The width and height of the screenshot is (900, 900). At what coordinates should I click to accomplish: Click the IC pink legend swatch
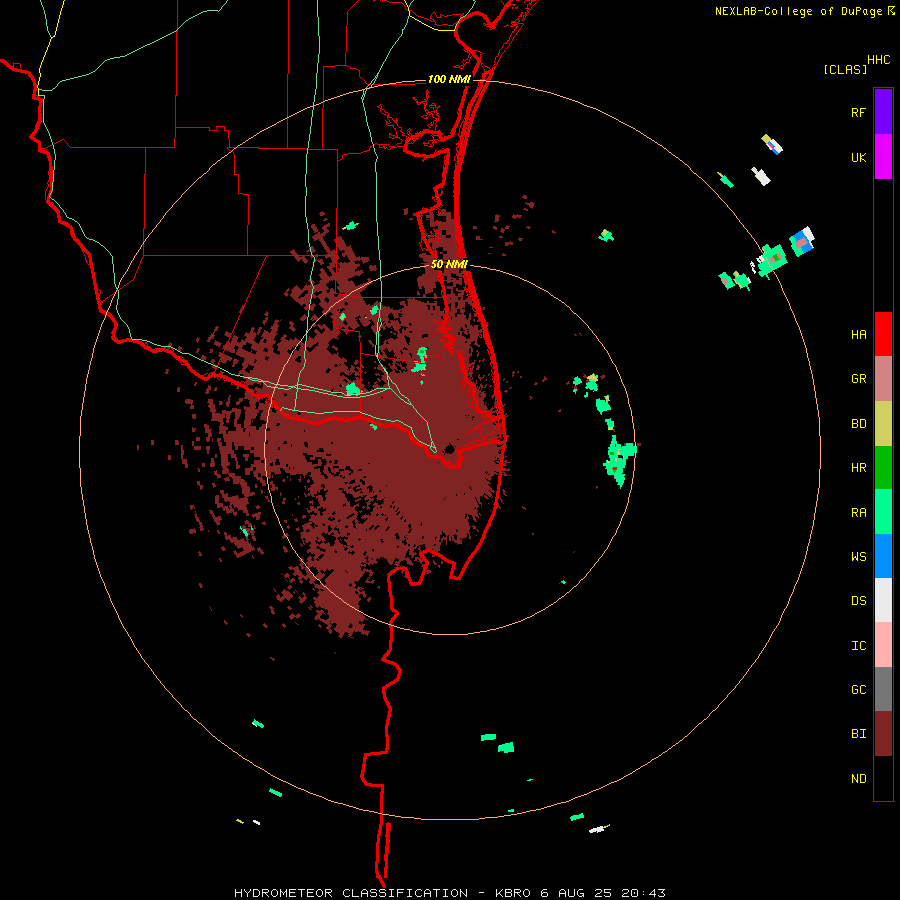(x=883, y=645)
